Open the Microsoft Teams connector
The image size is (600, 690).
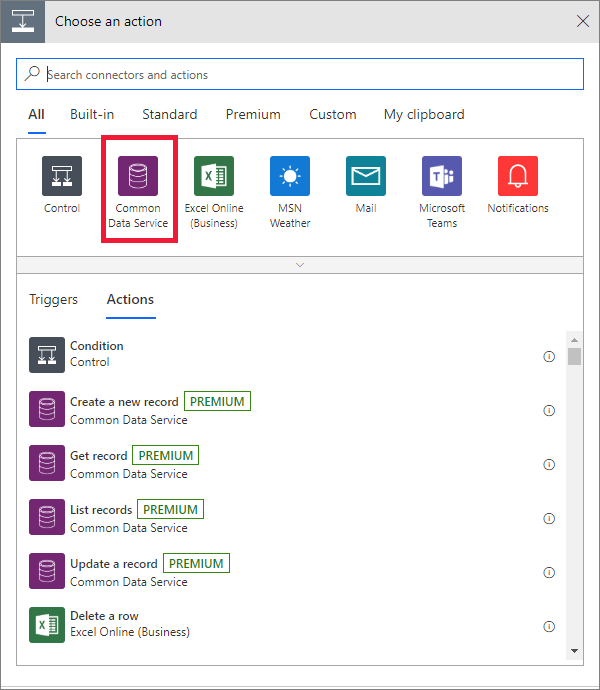[x=442, y=176]
